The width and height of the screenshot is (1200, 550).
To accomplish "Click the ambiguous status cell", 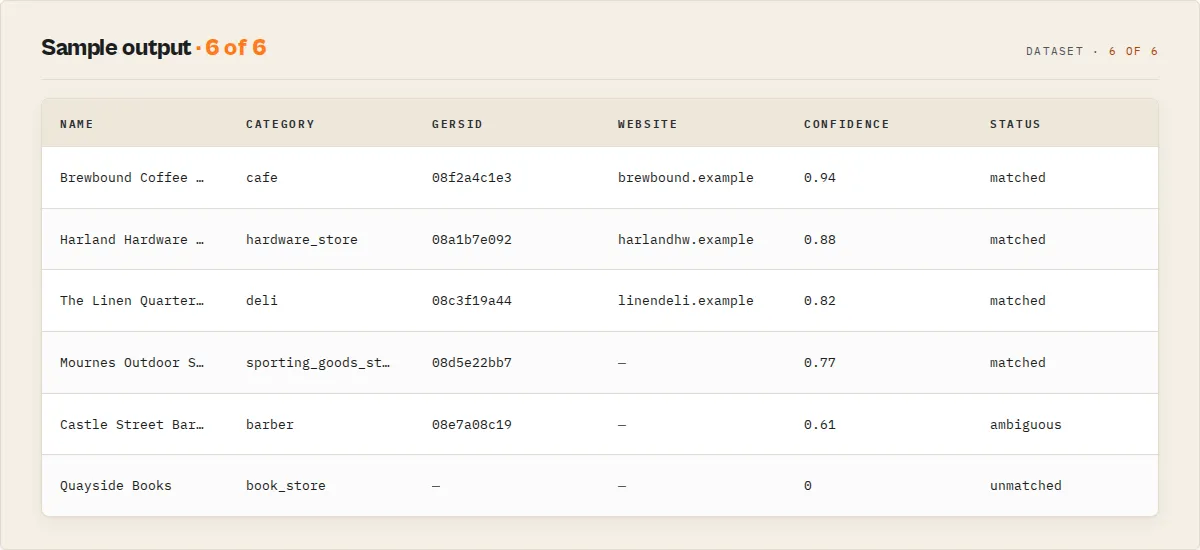I will coord(1026,425).
